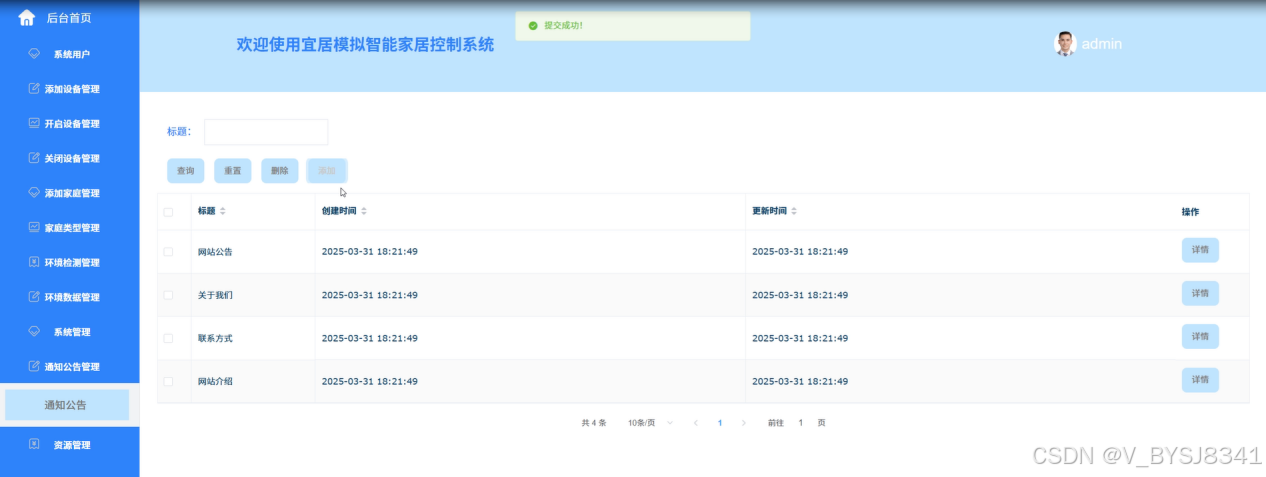Screen dimensions: 1266x477
Task: Open the 系统管理 menu
Action: (70, 331)
